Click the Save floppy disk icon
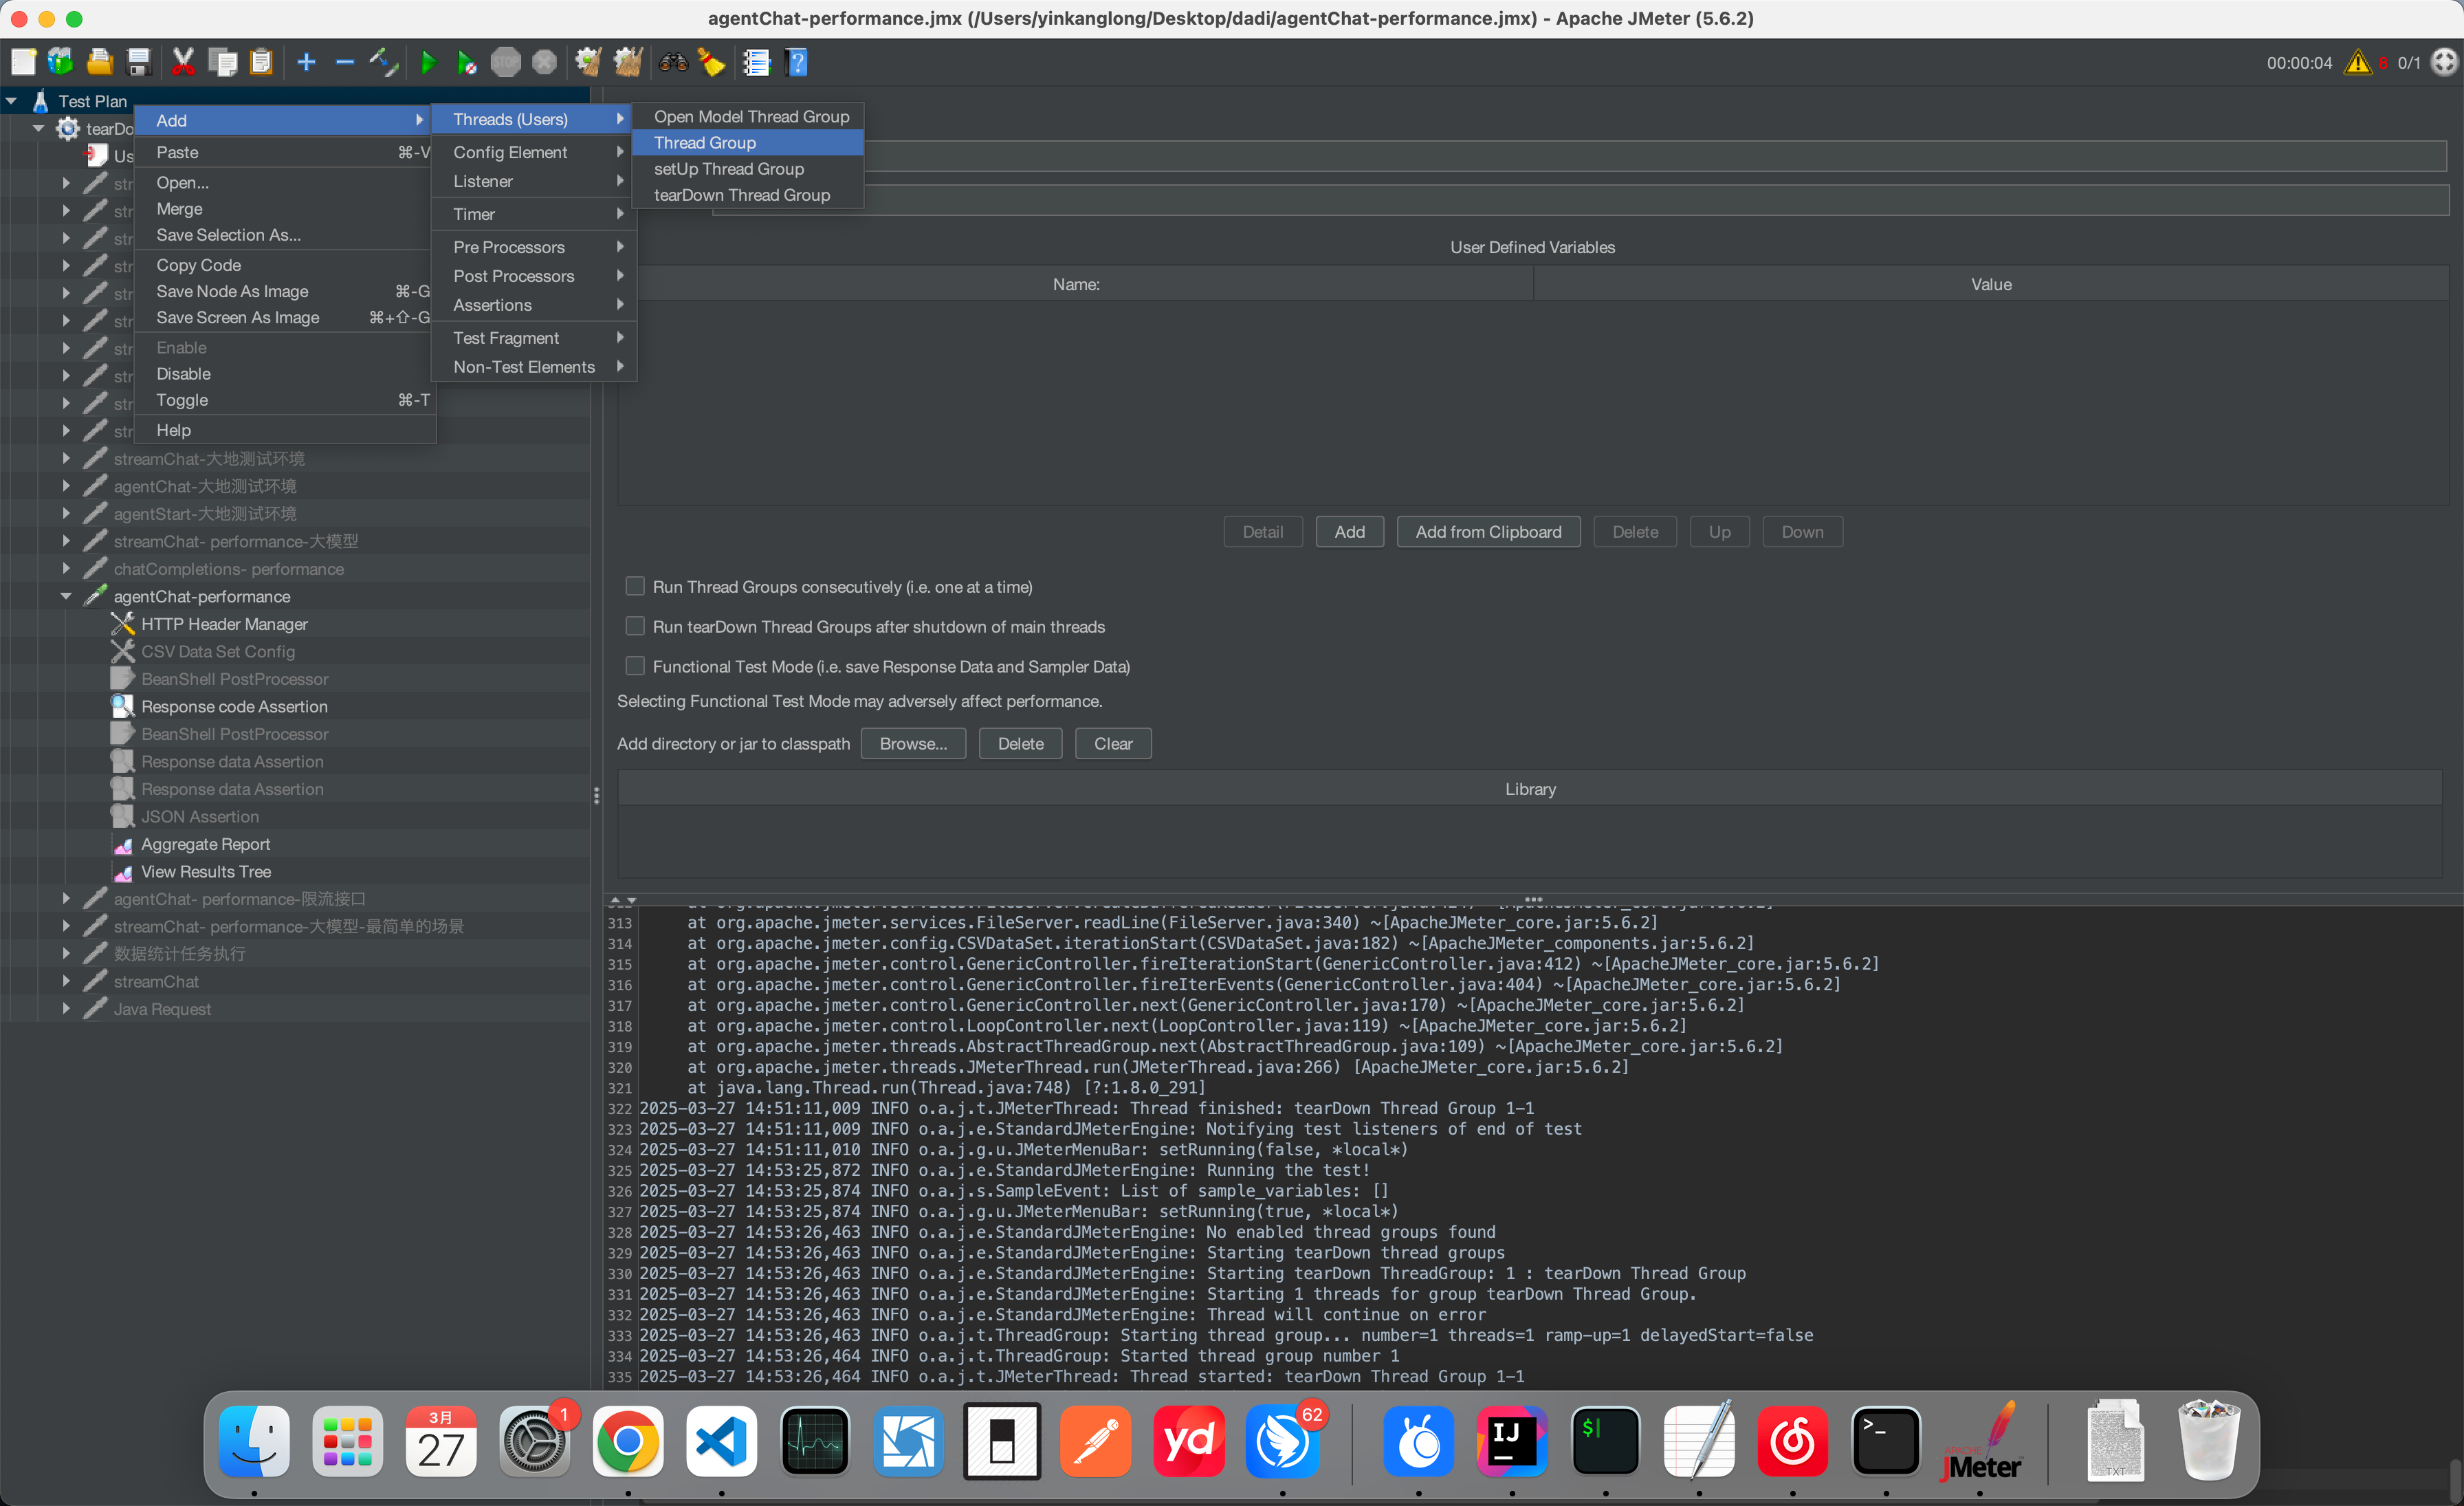Image resolution: width=2464 pixels, height=1506 pixels. (139, 63)
